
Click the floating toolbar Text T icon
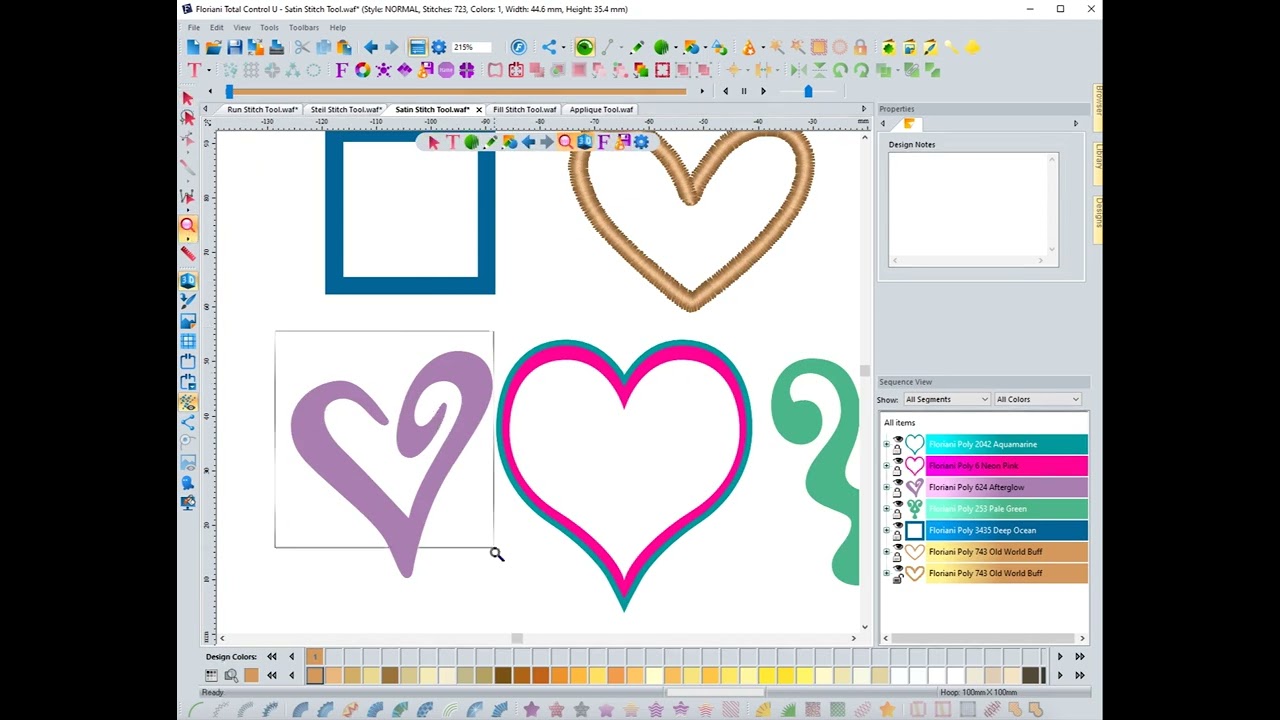(x=452, y=142)
